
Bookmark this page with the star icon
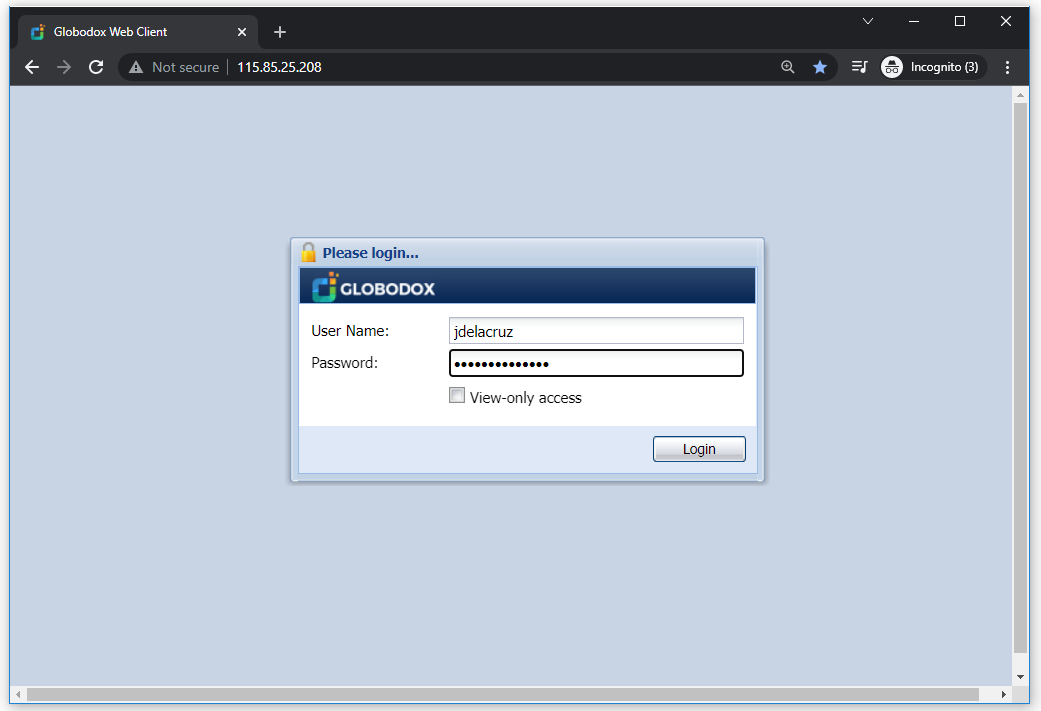(x=820, y=67)
